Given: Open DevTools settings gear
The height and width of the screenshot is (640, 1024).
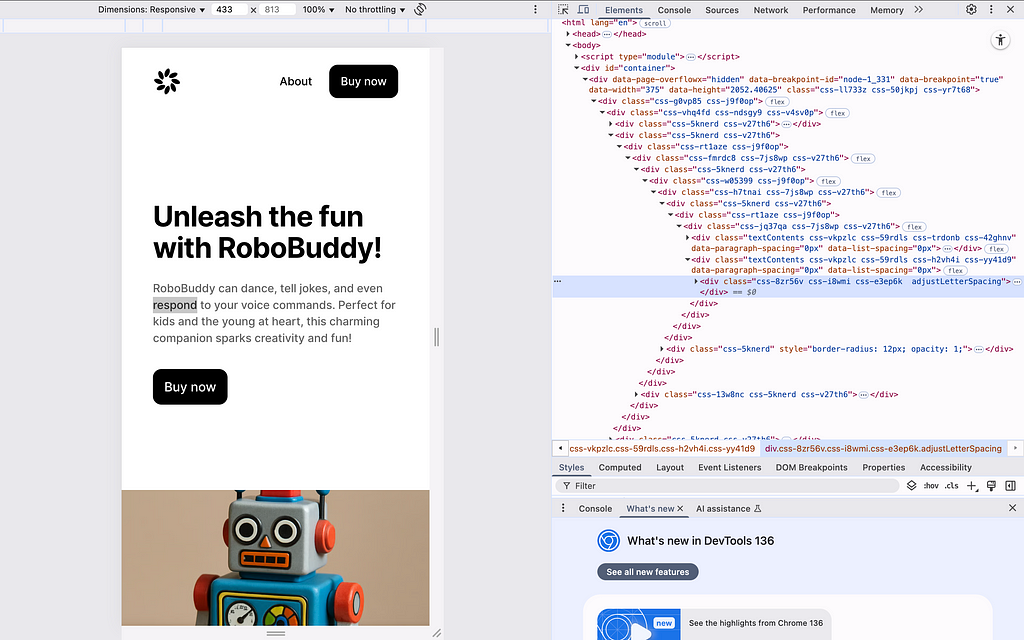Looking at the screenshot, I should point(971,10).
